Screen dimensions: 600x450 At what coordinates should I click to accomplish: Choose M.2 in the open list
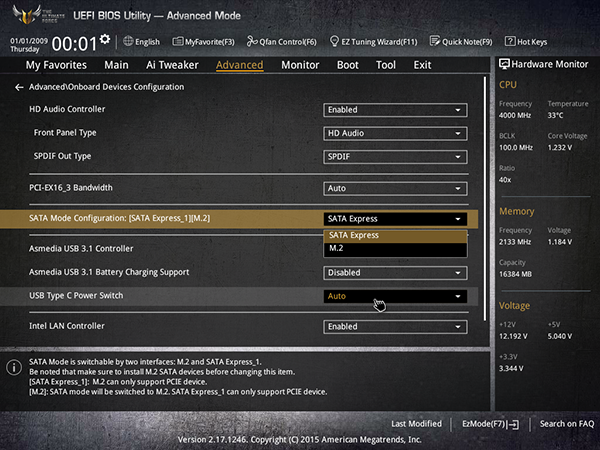pos(395,248)
